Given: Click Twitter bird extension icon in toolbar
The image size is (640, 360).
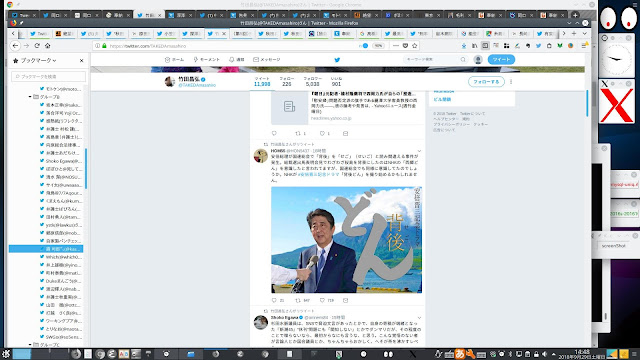Looking at the screenshot, I should coord(538,46).
